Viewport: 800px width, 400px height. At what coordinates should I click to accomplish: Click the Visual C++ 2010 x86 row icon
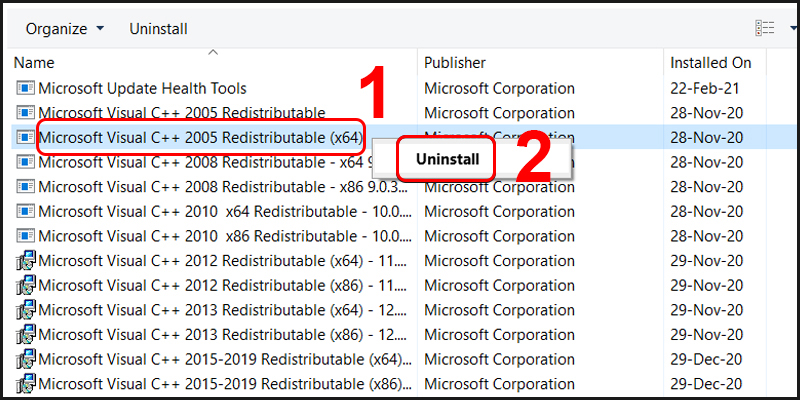tap(26, 236)
